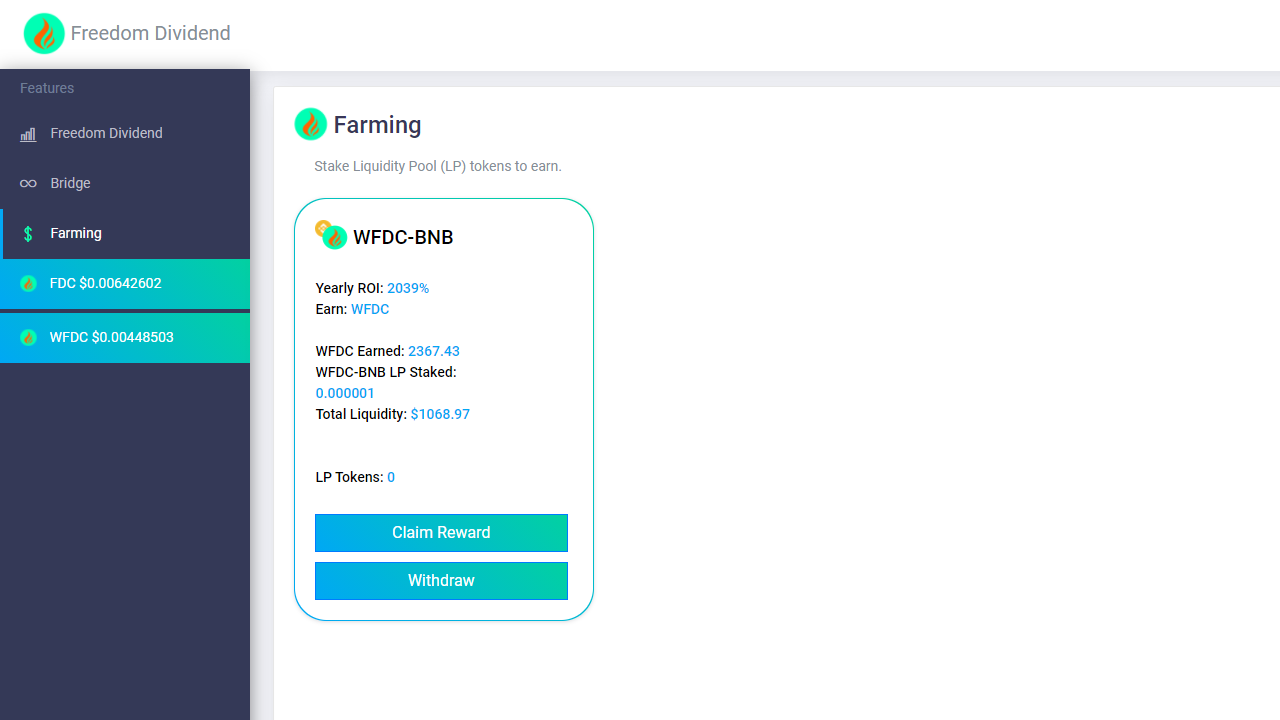Image resolution: width=1280 pixels, height=720 pixels.
Task: Open the Freedom Dividend sidebar item
Action: click(x=125, y=134)
